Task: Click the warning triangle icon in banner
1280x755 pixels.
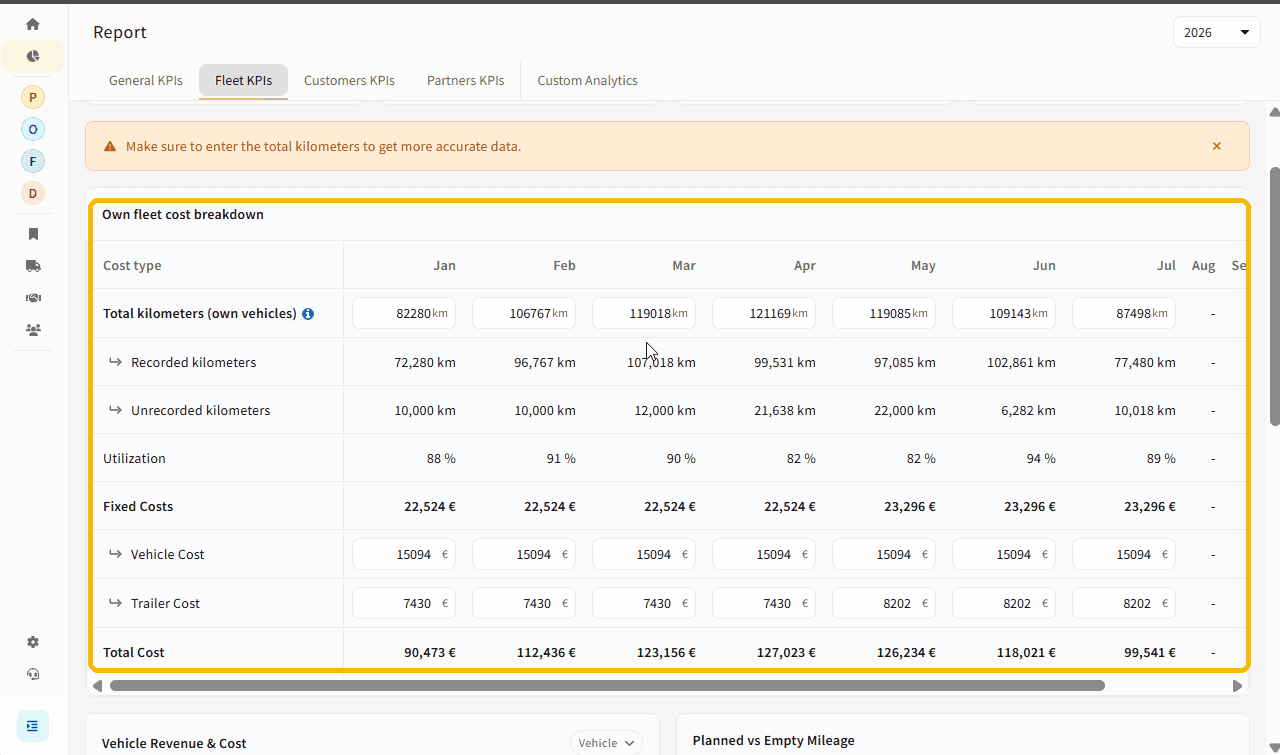Action: click(110, 146)
